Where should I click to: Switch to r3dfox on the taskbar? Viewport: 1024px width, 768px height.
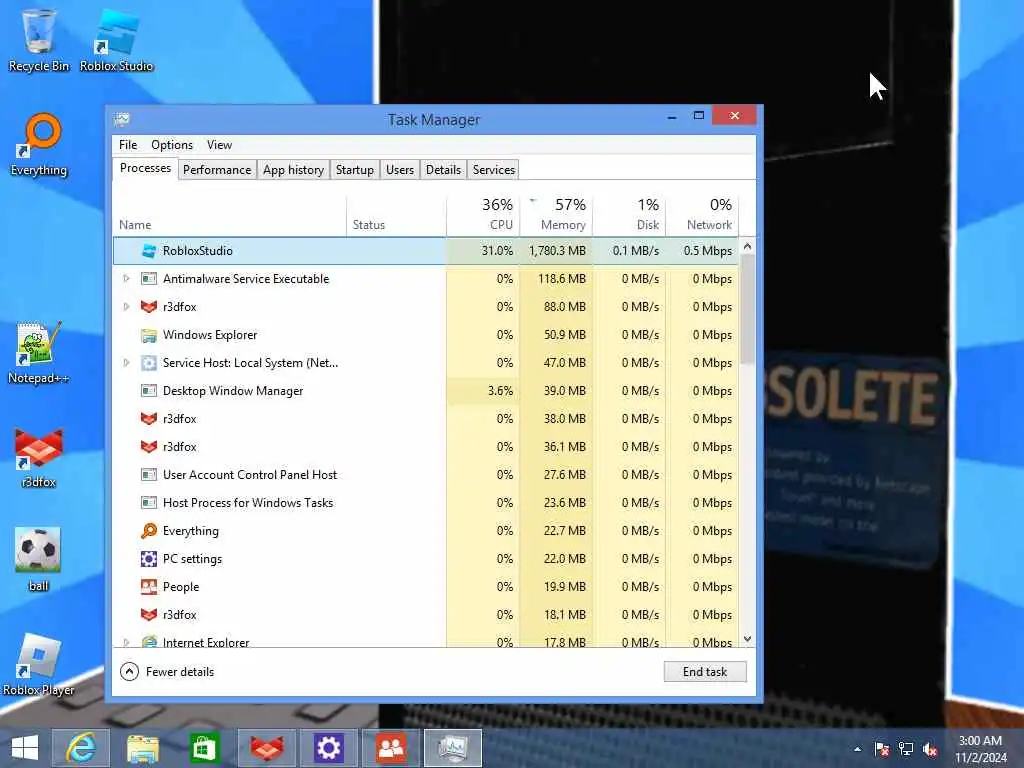tap(266, 748)
